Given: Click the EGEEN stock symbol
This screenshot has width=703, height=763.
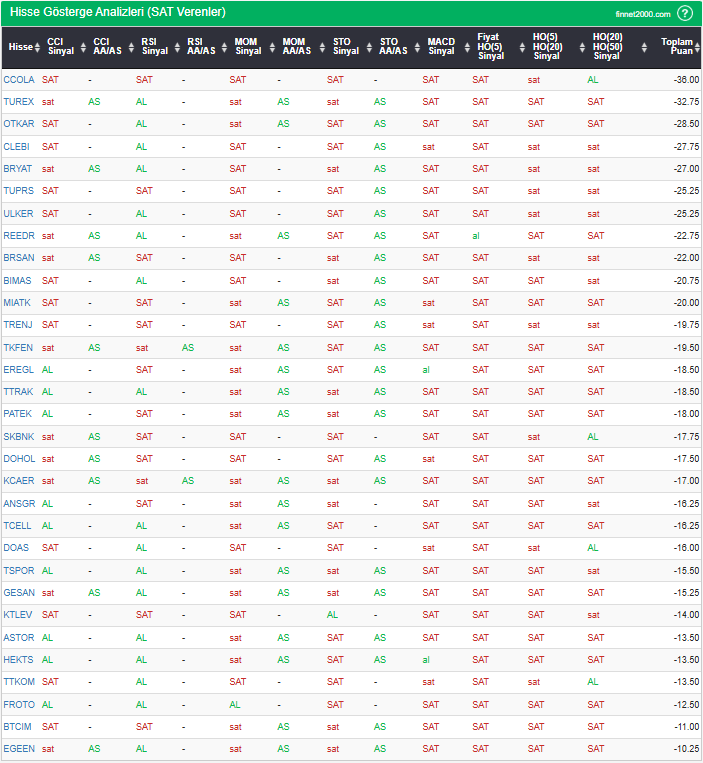Looking at the screenshot, I should point(19,749).
